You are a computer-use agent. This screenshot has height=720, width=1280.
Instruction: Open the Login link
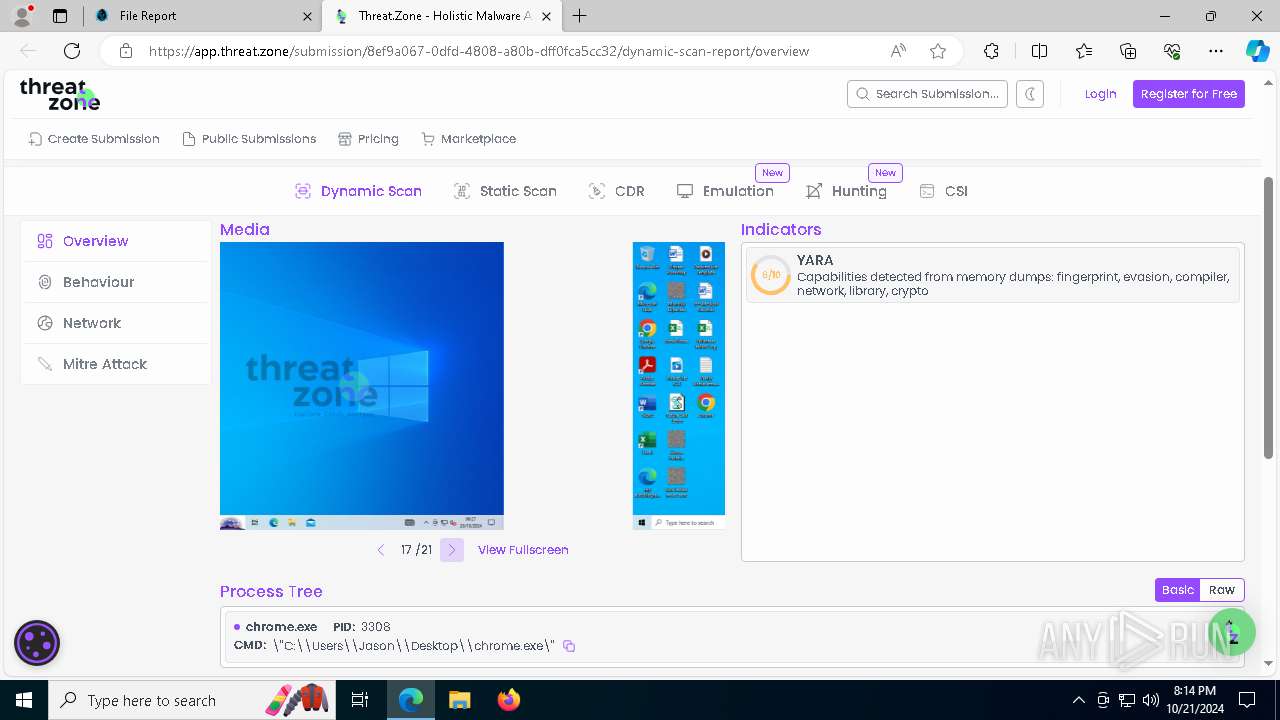point(1100,94)
